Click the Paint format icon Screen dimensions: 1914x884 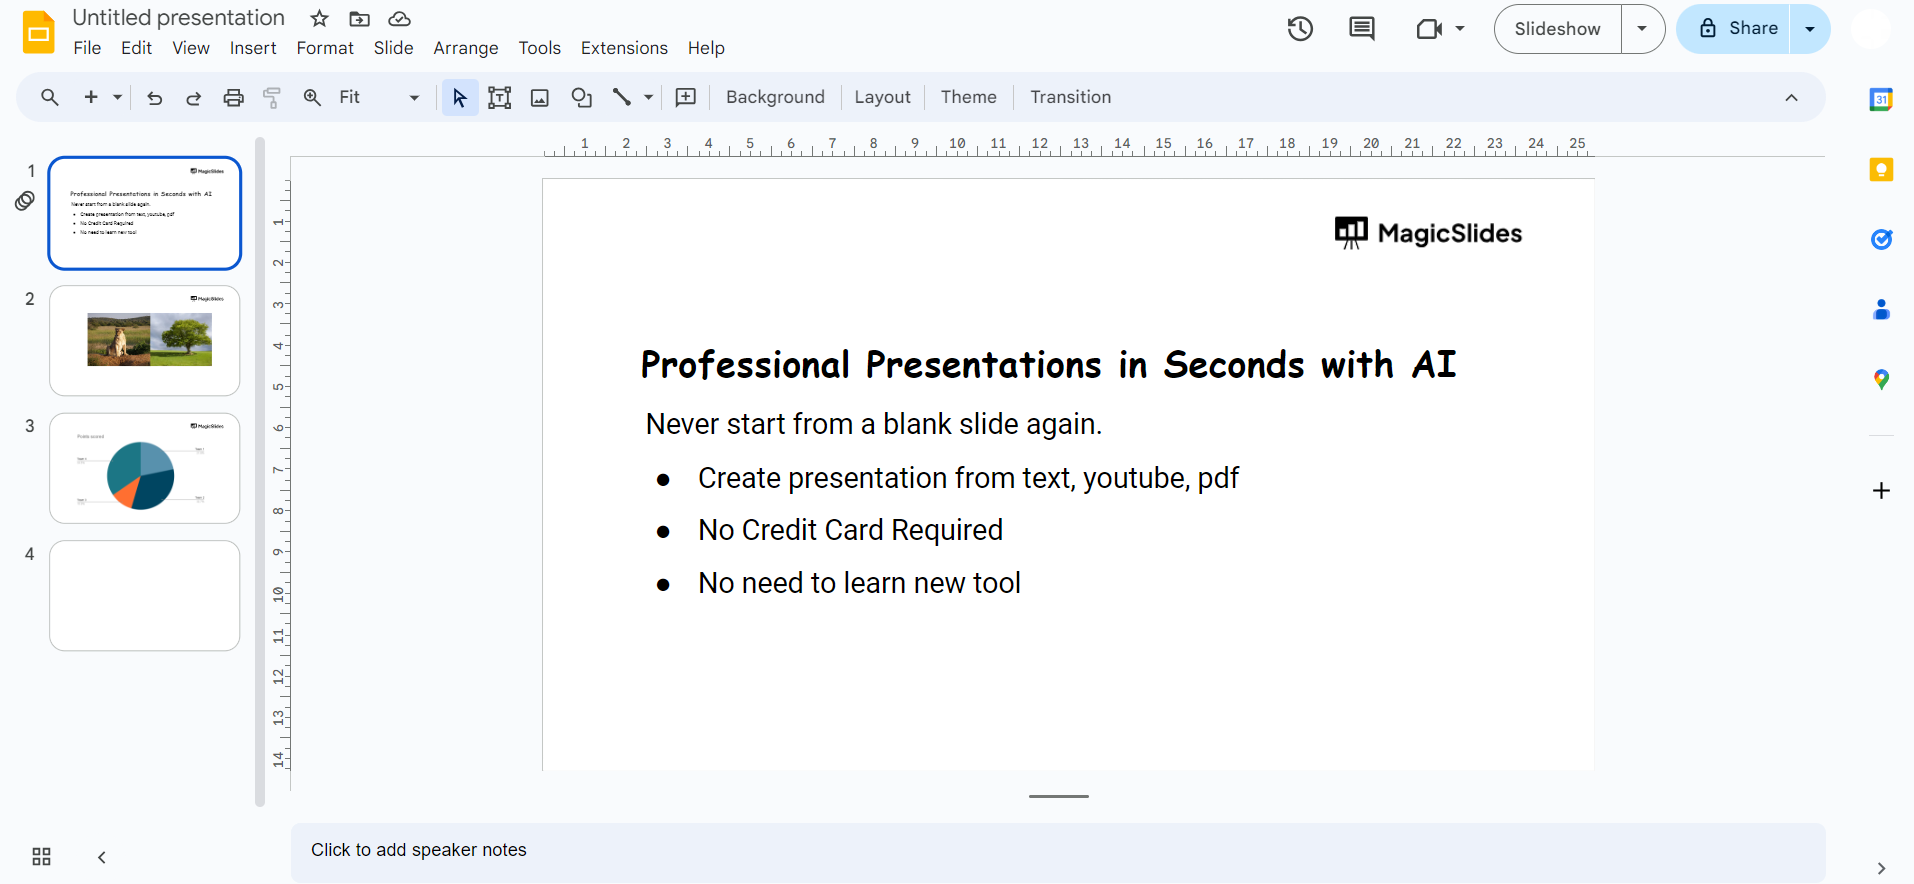[x=272, y=97]
